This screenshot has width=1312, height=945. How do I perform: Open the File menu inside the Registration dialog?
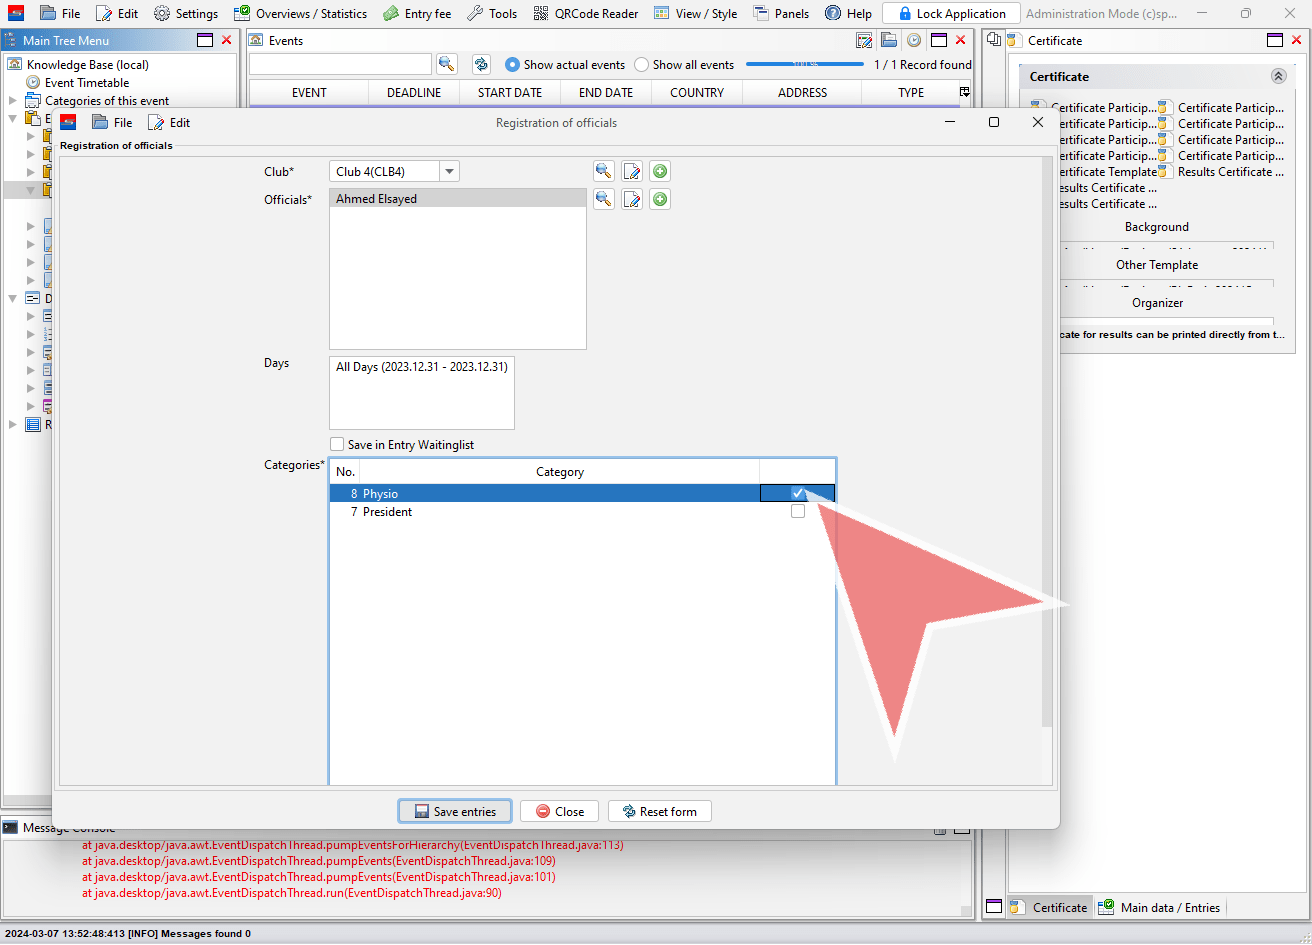click(112, 122)
